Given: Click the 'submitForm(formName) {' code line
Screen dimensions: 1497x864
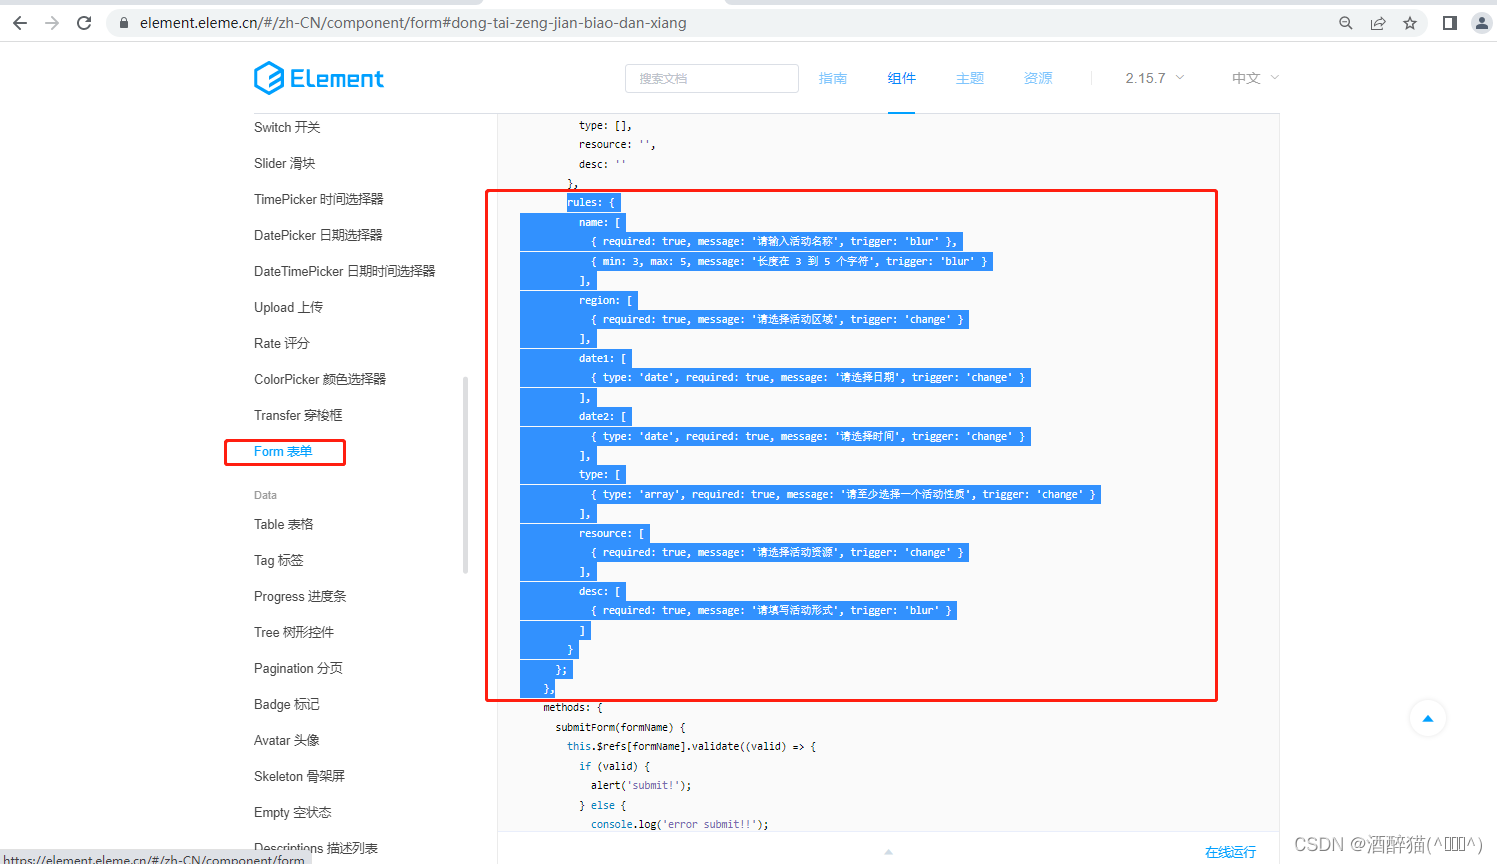Looking at the screenshot, I should tap(620, 727).
